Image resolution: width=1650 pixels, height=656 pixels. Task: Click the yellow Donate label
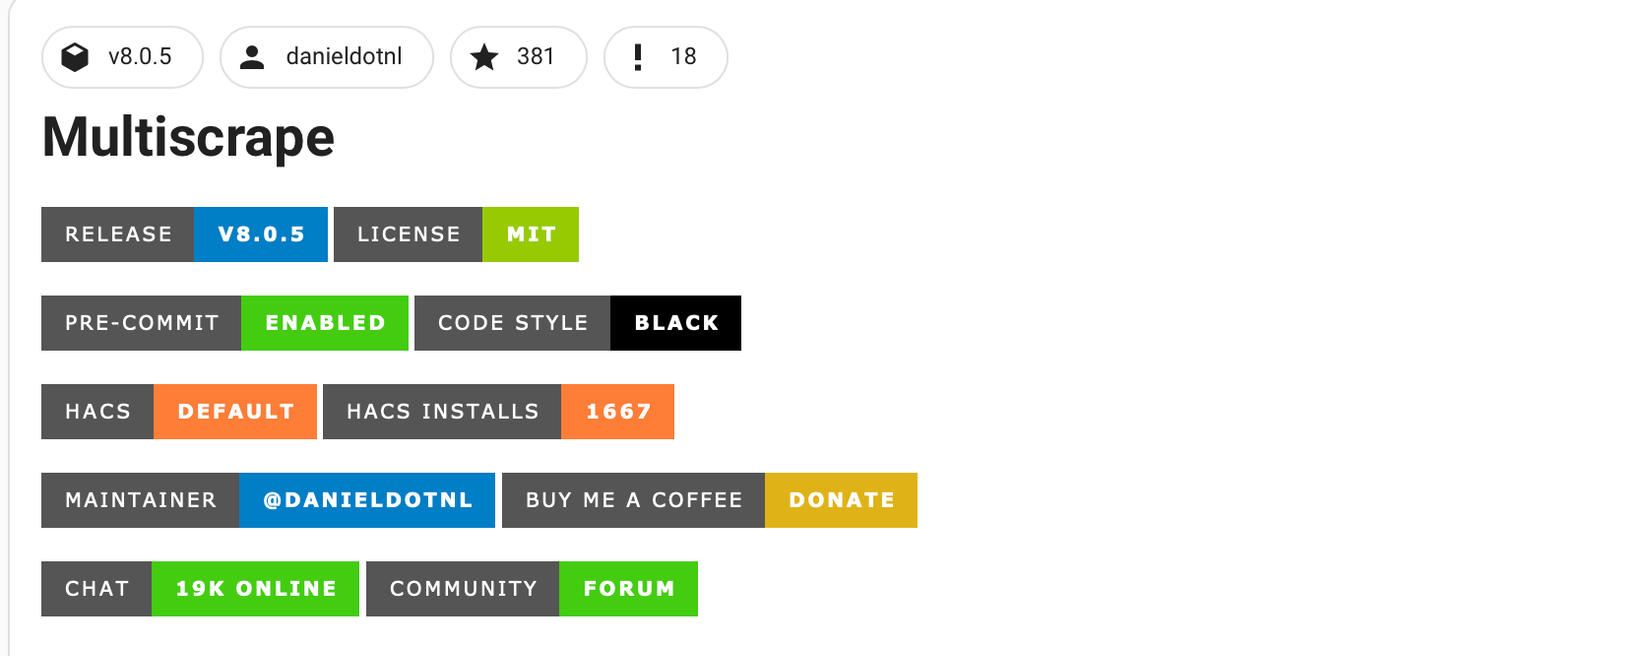[x=841, y=500]
